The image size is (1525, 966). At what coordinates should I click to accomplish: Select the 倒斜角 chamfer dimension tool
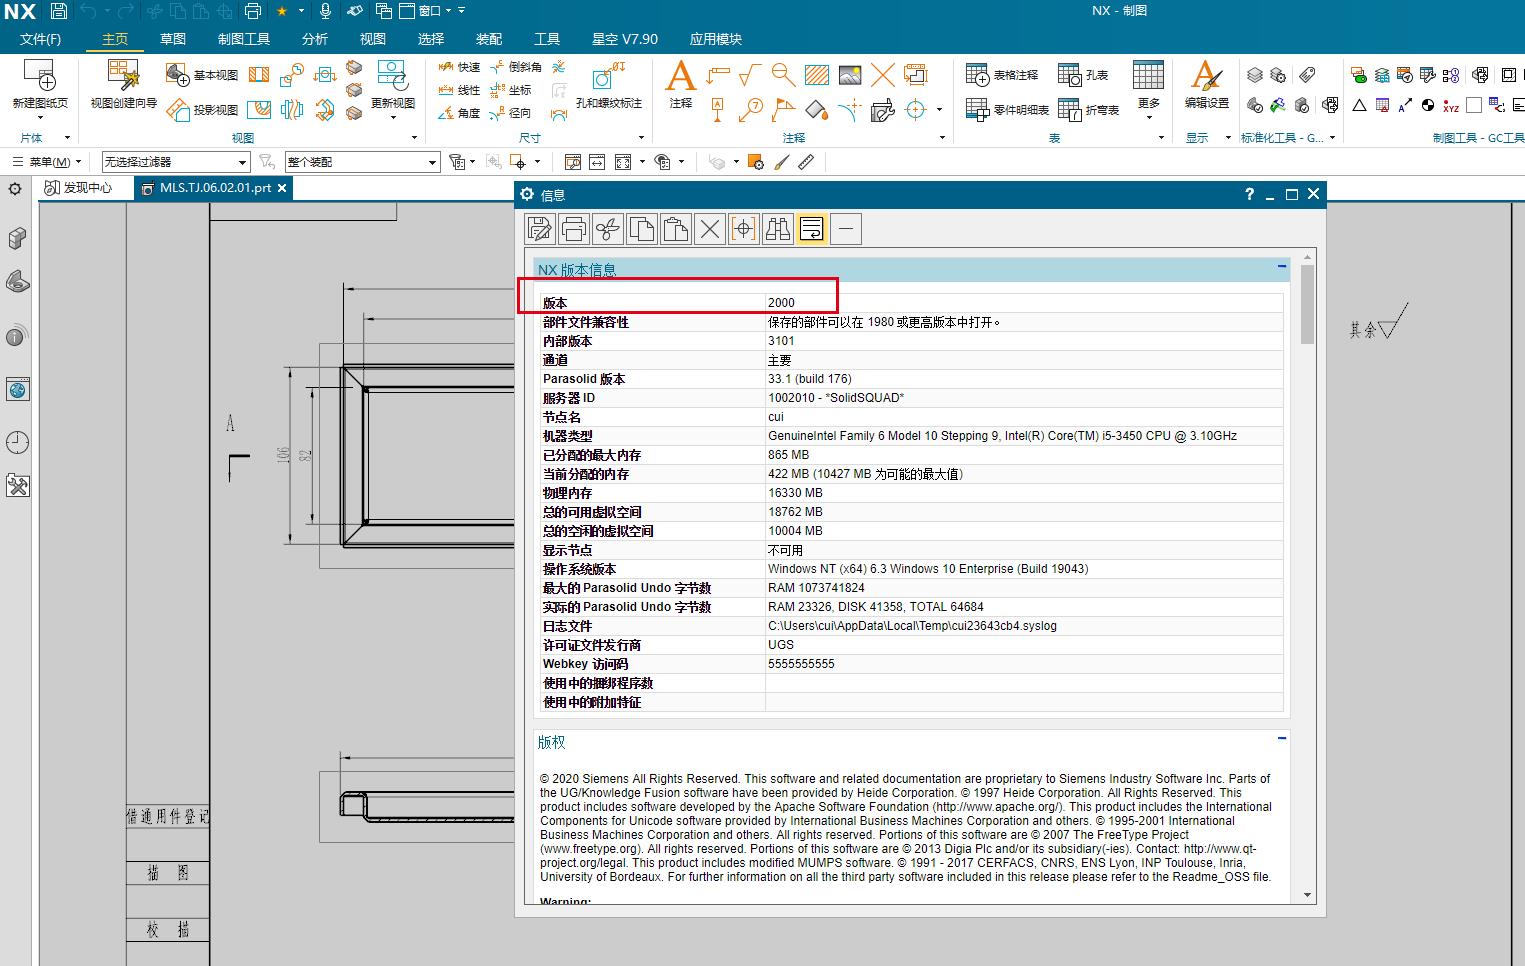[x=515, y=67]
